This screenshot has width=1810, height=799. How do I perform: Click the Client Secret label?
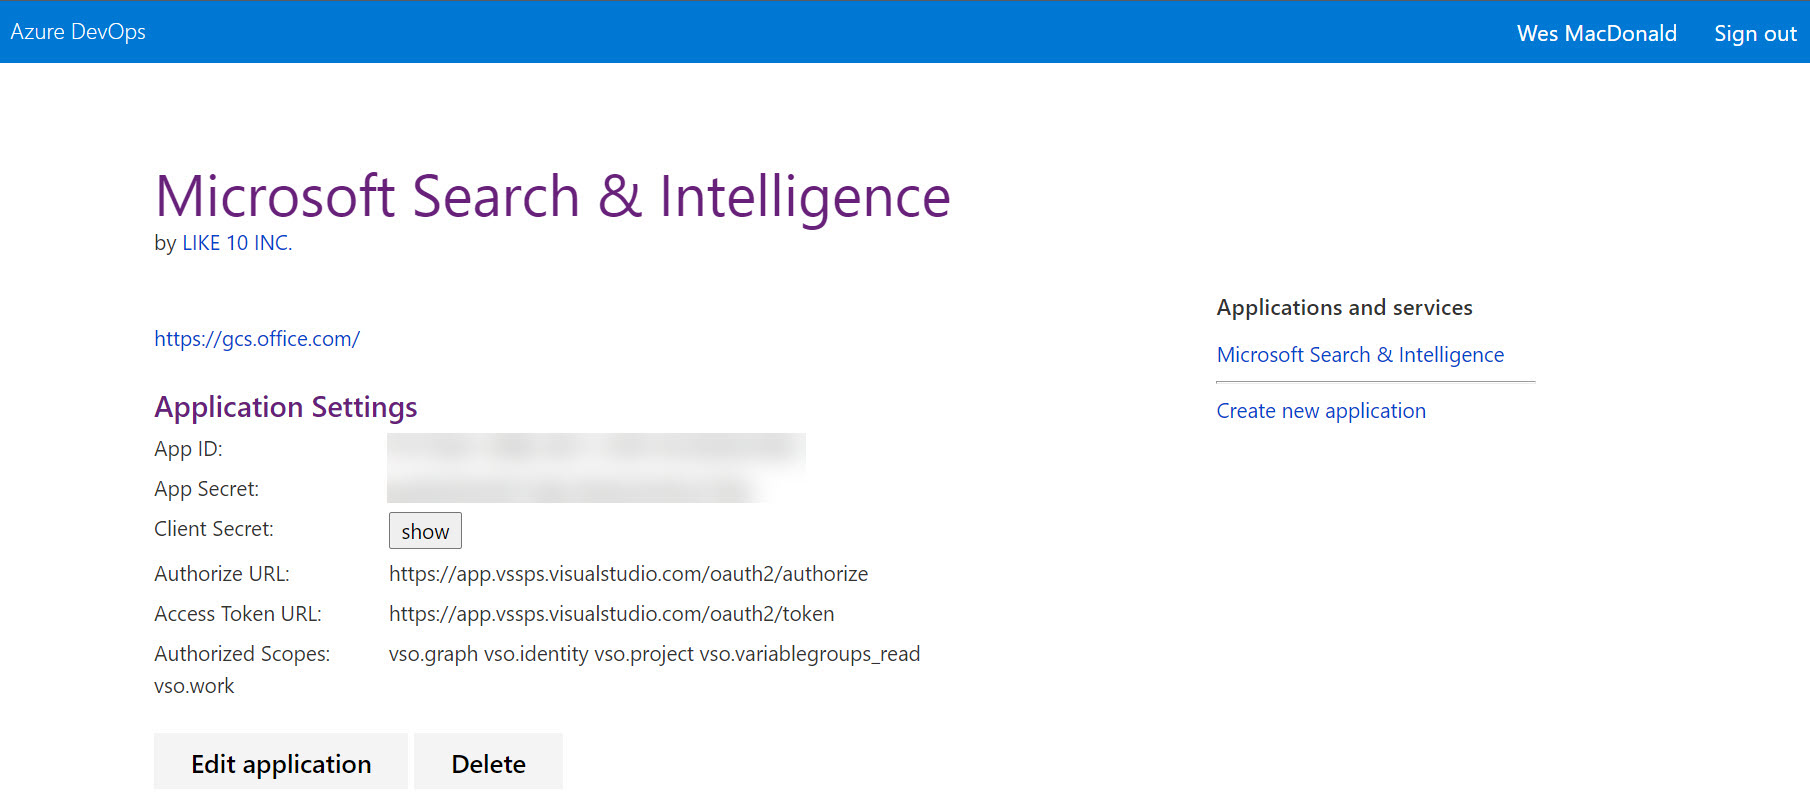pos(214,529)
